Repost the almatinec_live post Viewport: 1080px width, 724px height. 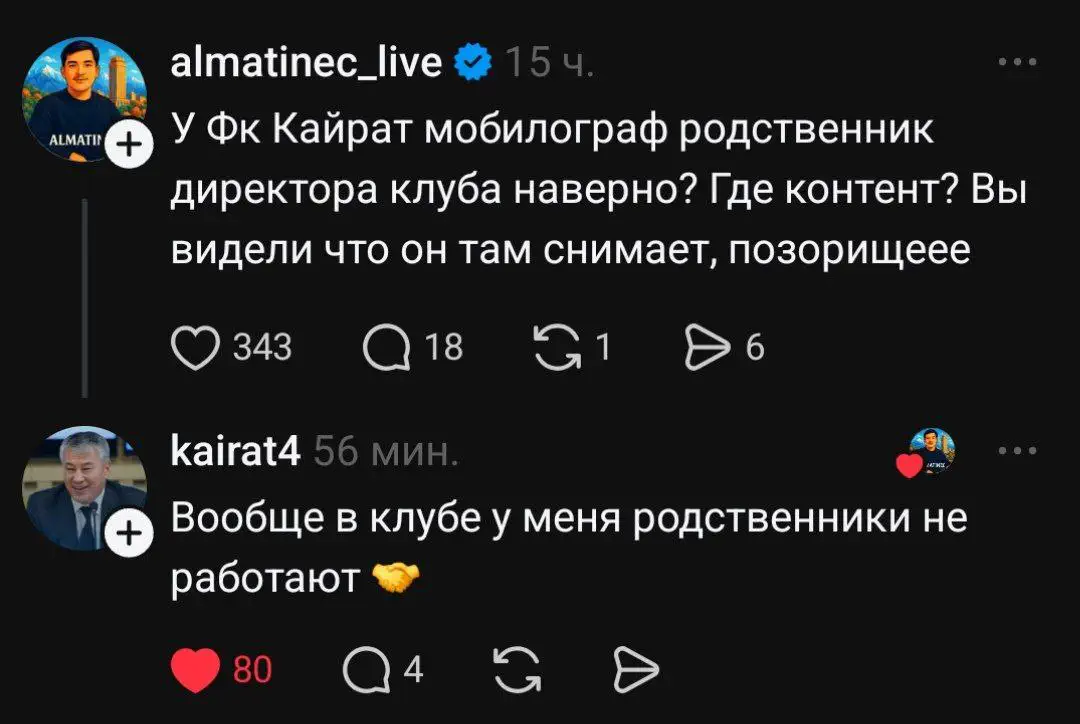coord(557,347)
